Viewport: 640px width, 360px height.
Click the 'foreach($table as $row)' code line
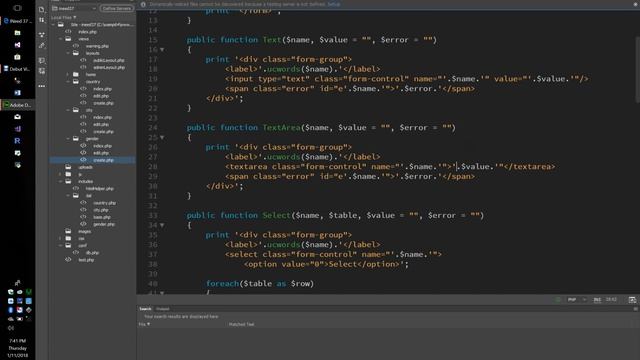point(260,284)
